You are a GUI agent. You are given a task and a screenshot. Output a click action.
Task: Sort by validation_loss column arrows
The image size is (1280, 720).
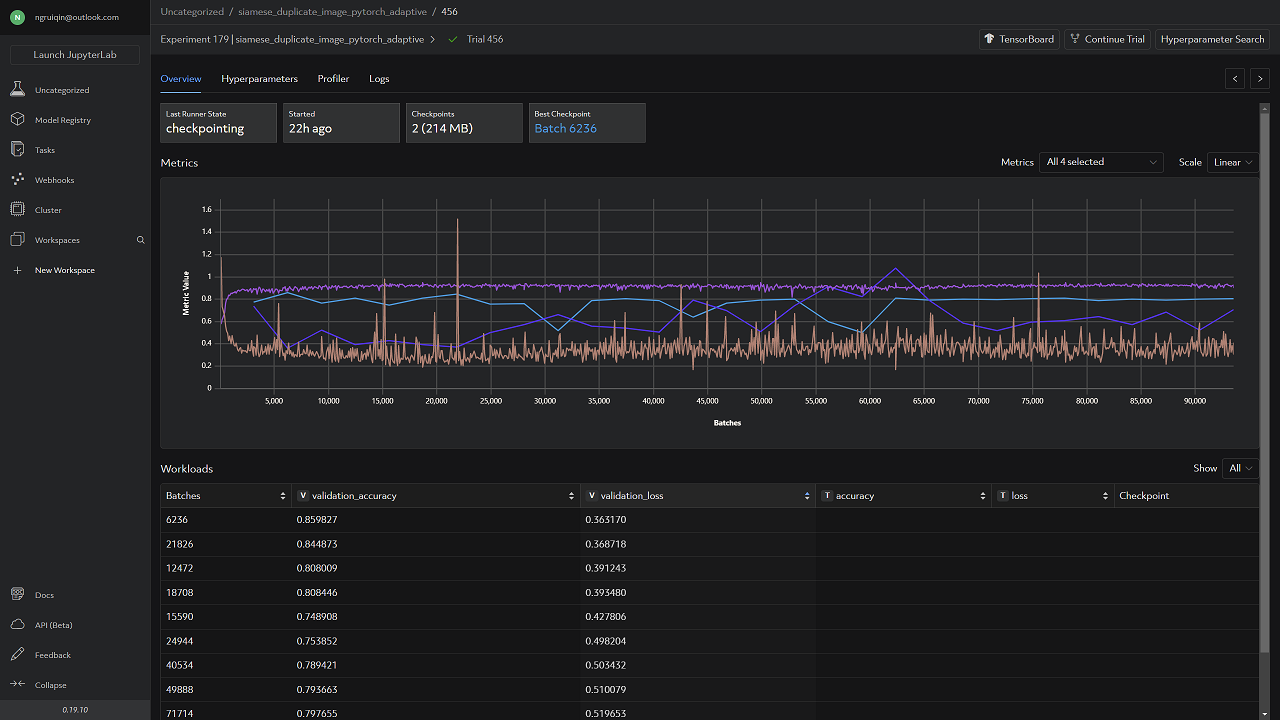point(807,496)
